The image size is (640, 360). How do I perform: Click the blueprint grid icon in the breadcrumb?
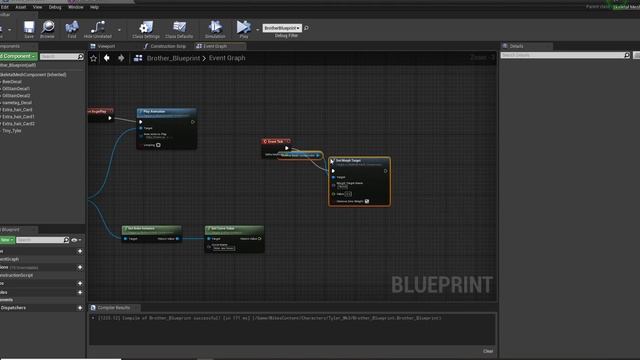138,58
